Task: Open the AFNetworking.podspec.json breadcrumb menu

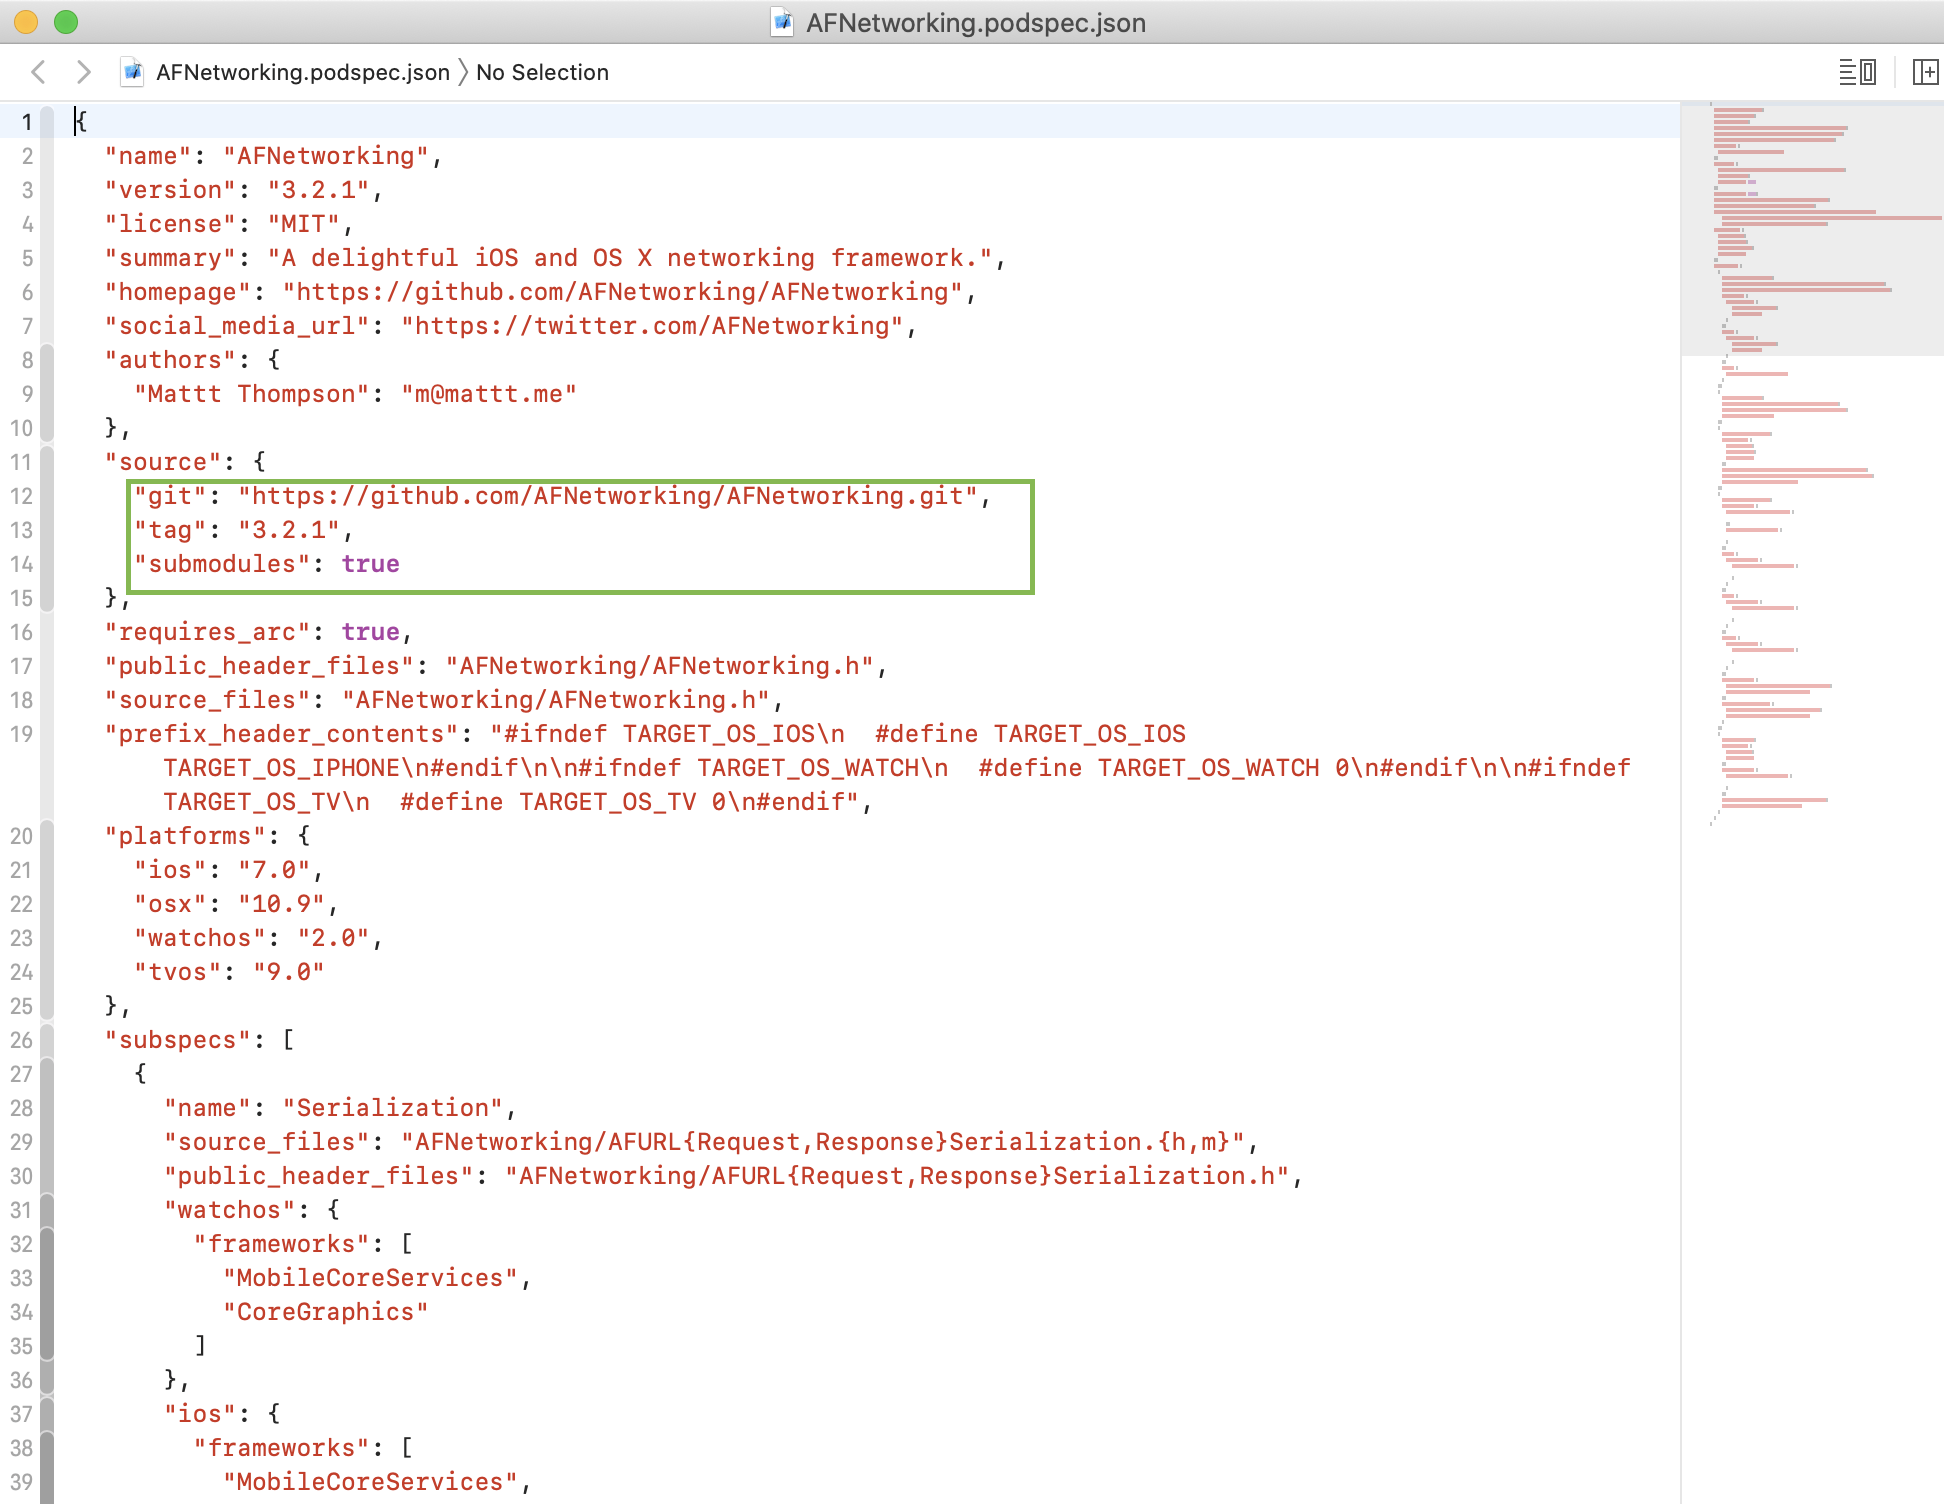Action: (x=302, y=72)
